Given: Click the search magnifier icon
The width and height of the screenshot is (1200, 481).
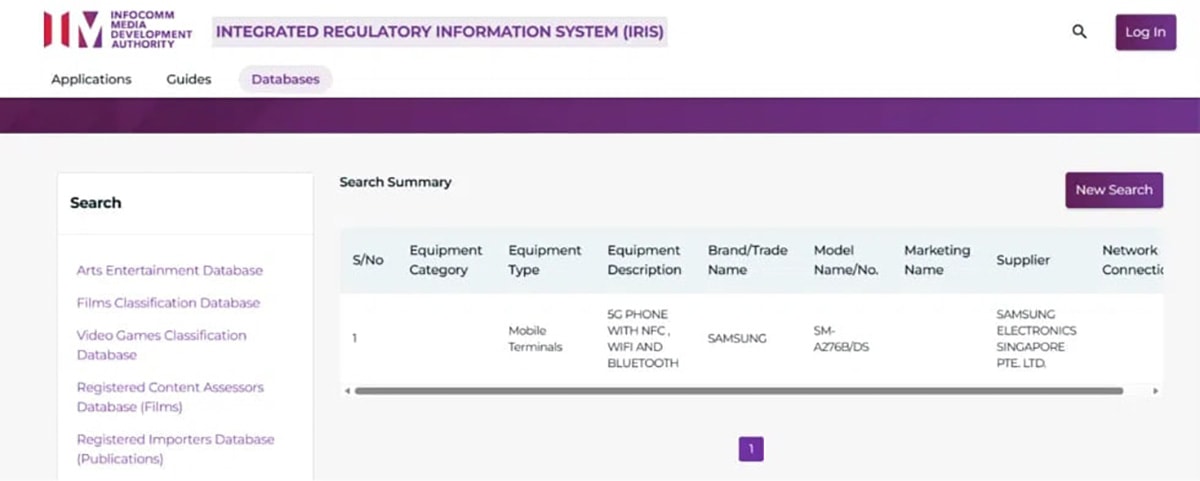Looking at the screenshot, I should [1079, 31].
